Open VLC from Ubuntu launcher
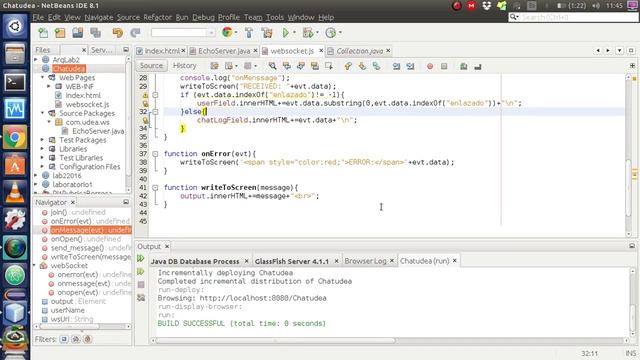This screenshot has height=360, width=640. 15,193
